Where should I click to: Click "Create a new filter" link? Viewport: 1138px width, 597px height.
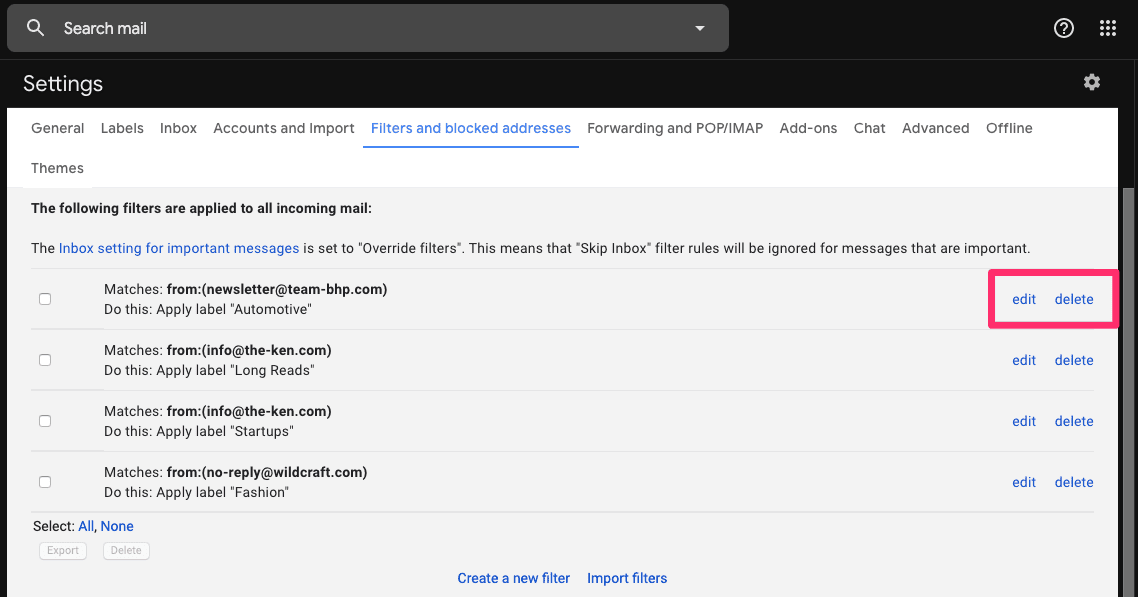pyautogui.click(x=514, y=578)
